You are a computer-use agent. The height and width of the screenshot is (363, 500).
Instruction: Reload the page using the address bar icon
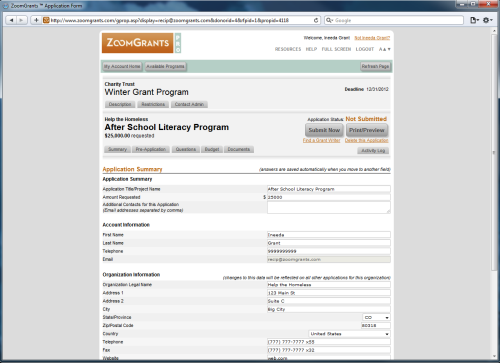[316, 20]
